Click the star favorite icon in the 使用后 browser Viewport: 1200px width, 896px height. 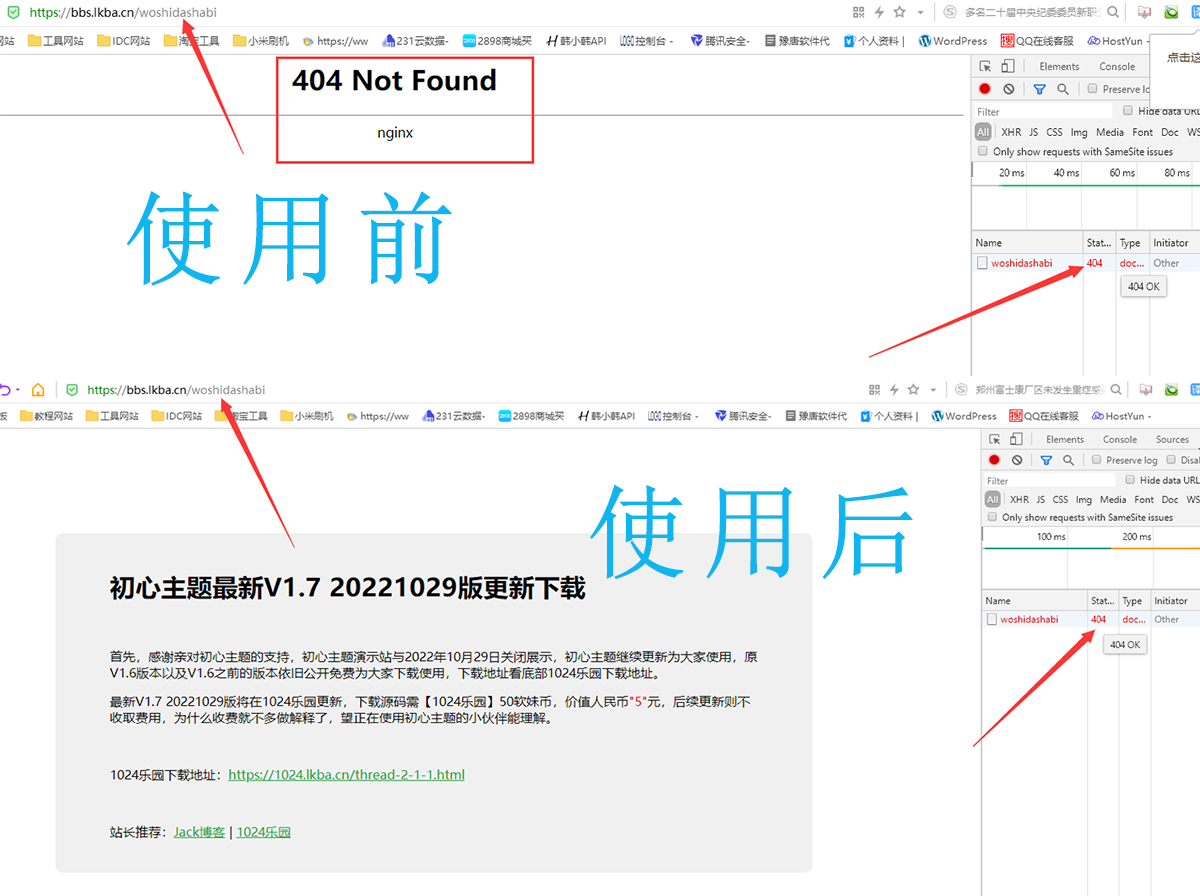(x=913, y=390)
